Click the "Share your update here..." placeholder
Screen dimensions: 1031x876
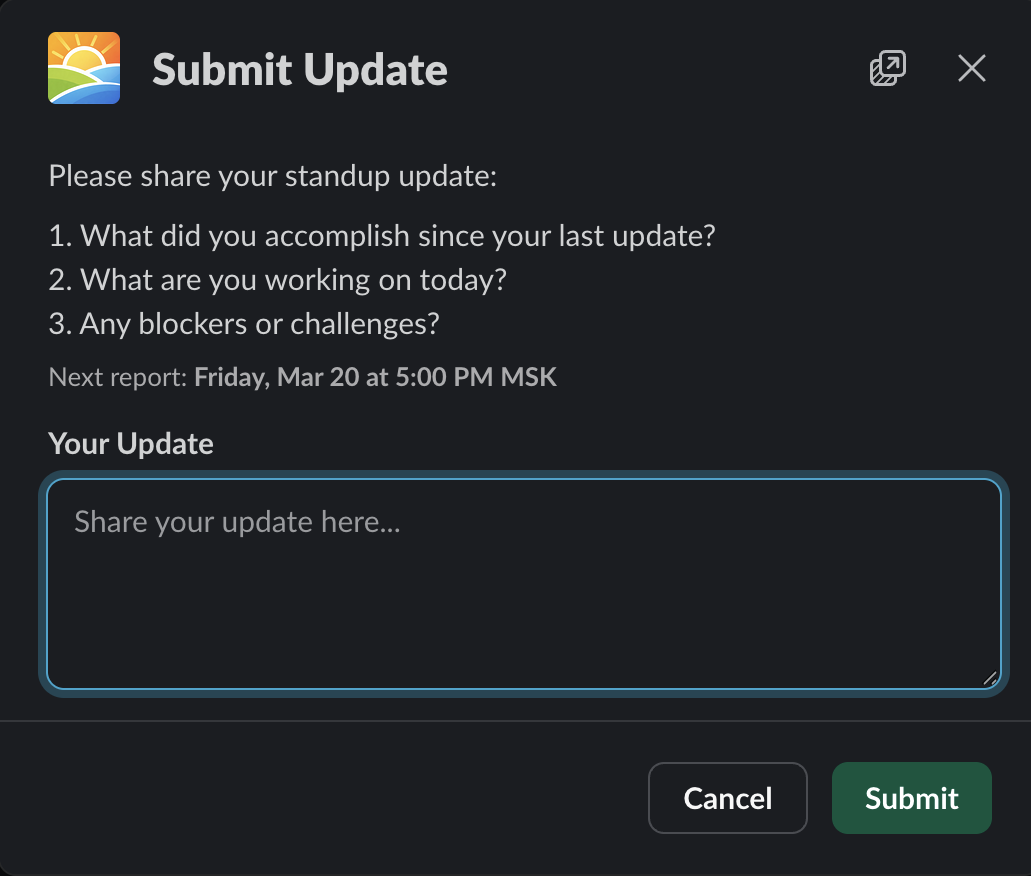(x=237, y=522)
